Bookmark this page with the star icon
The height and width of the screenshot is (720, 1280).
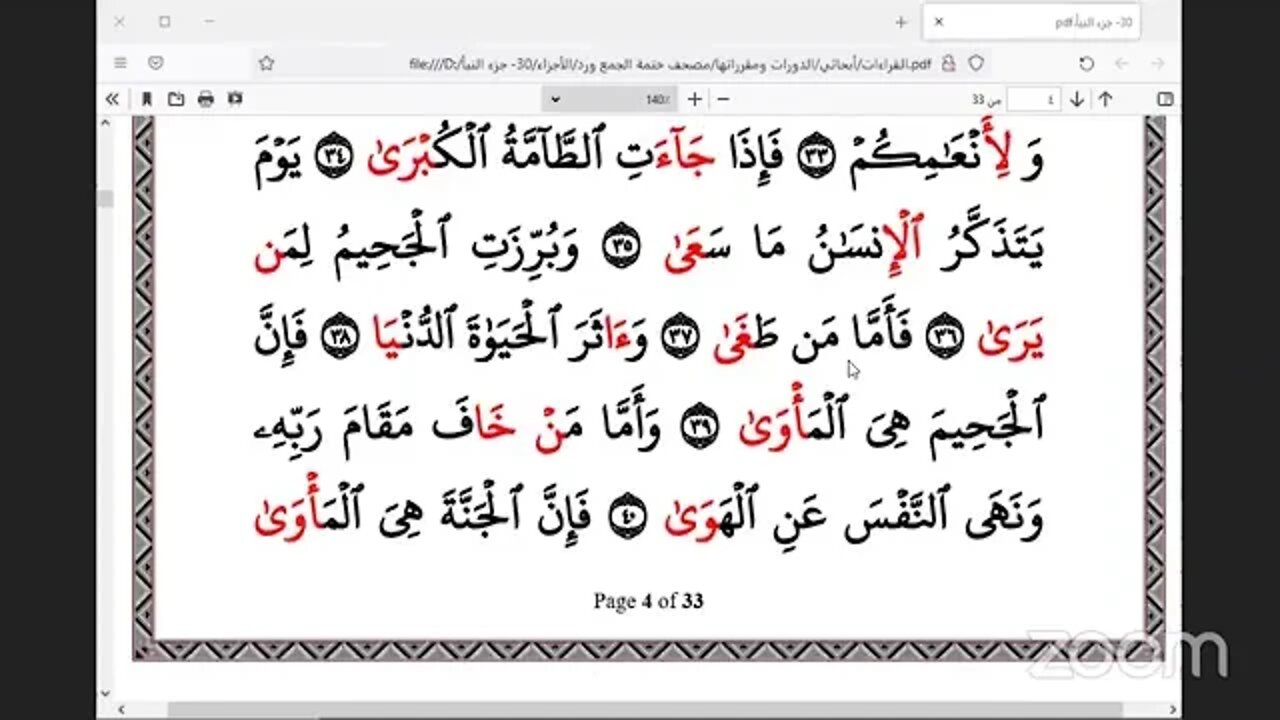(266, 63)
